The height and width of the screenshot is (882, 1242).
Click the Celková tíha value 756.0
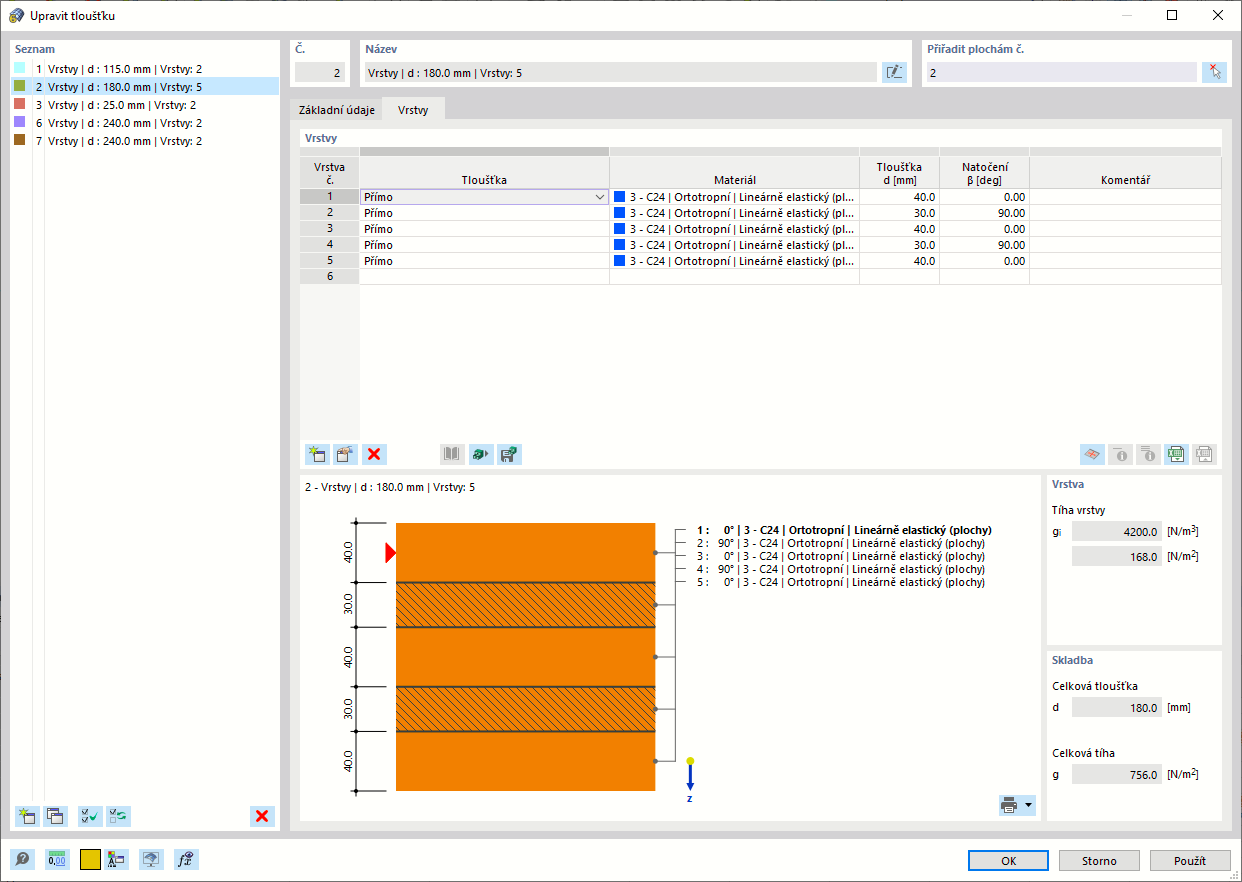point(1117,774)
